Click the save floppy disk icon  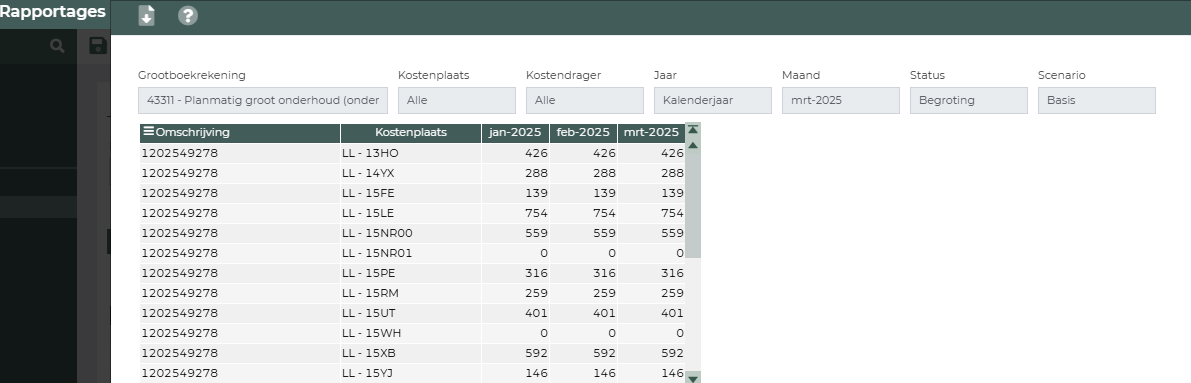click(x=98, y=46)
